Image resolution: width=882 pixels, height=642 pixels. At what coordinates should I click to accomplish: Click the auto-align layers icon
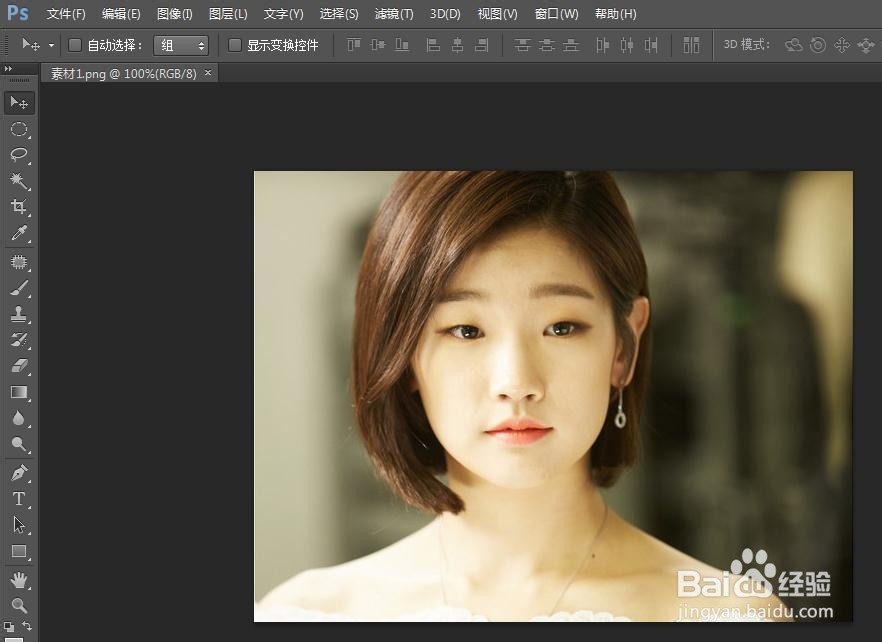[691, 44]
